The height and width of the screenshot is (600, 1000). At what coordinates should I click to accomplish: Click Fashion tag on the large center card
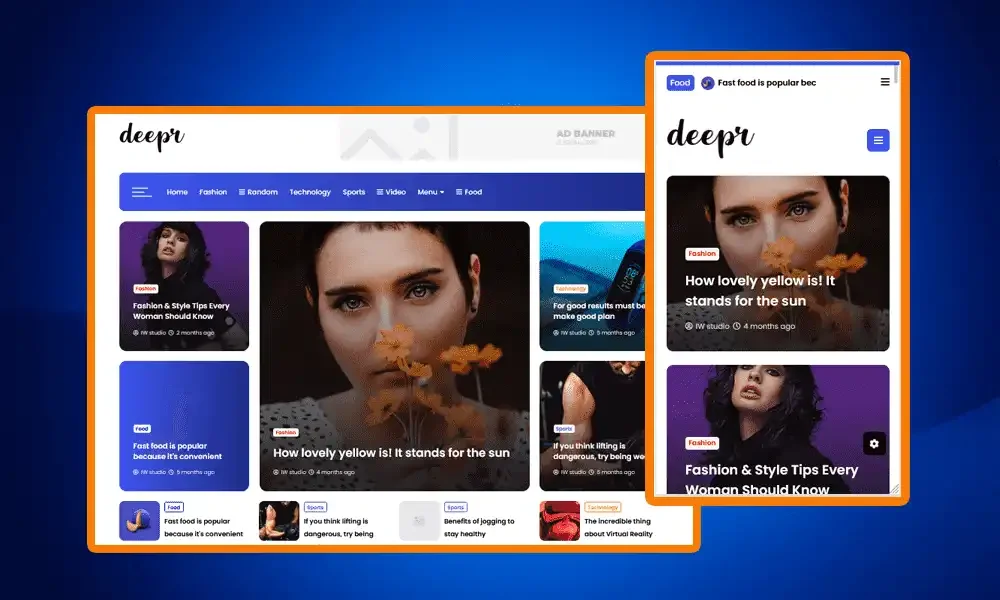pos(286,432)
